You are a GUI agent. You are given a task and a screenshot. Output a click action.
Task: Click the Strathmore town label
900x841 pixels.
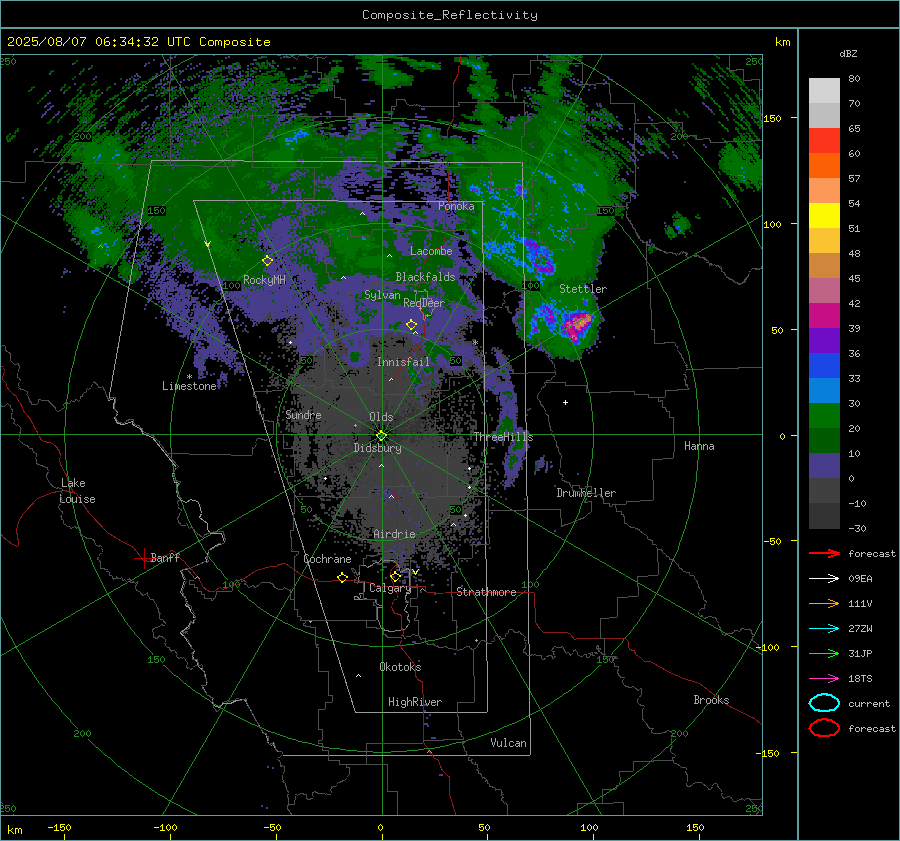(486, 592)
